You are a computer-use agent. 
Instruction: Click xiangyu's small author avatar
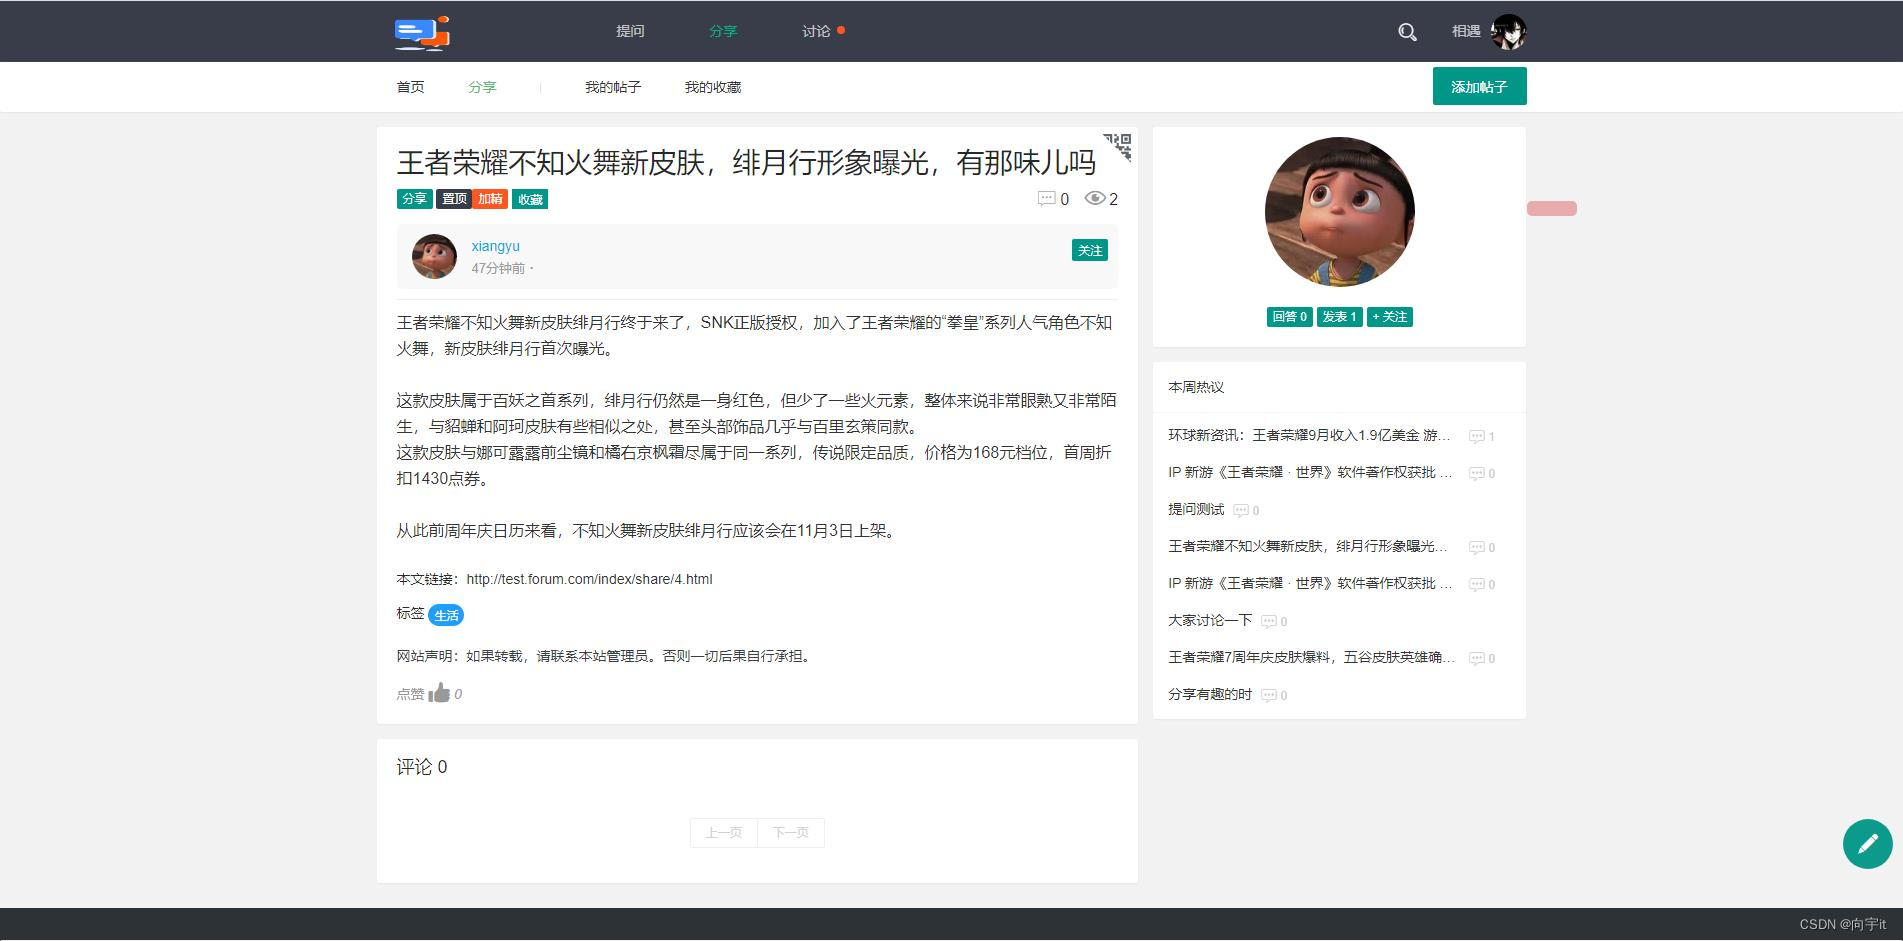[x=434, y=256]
